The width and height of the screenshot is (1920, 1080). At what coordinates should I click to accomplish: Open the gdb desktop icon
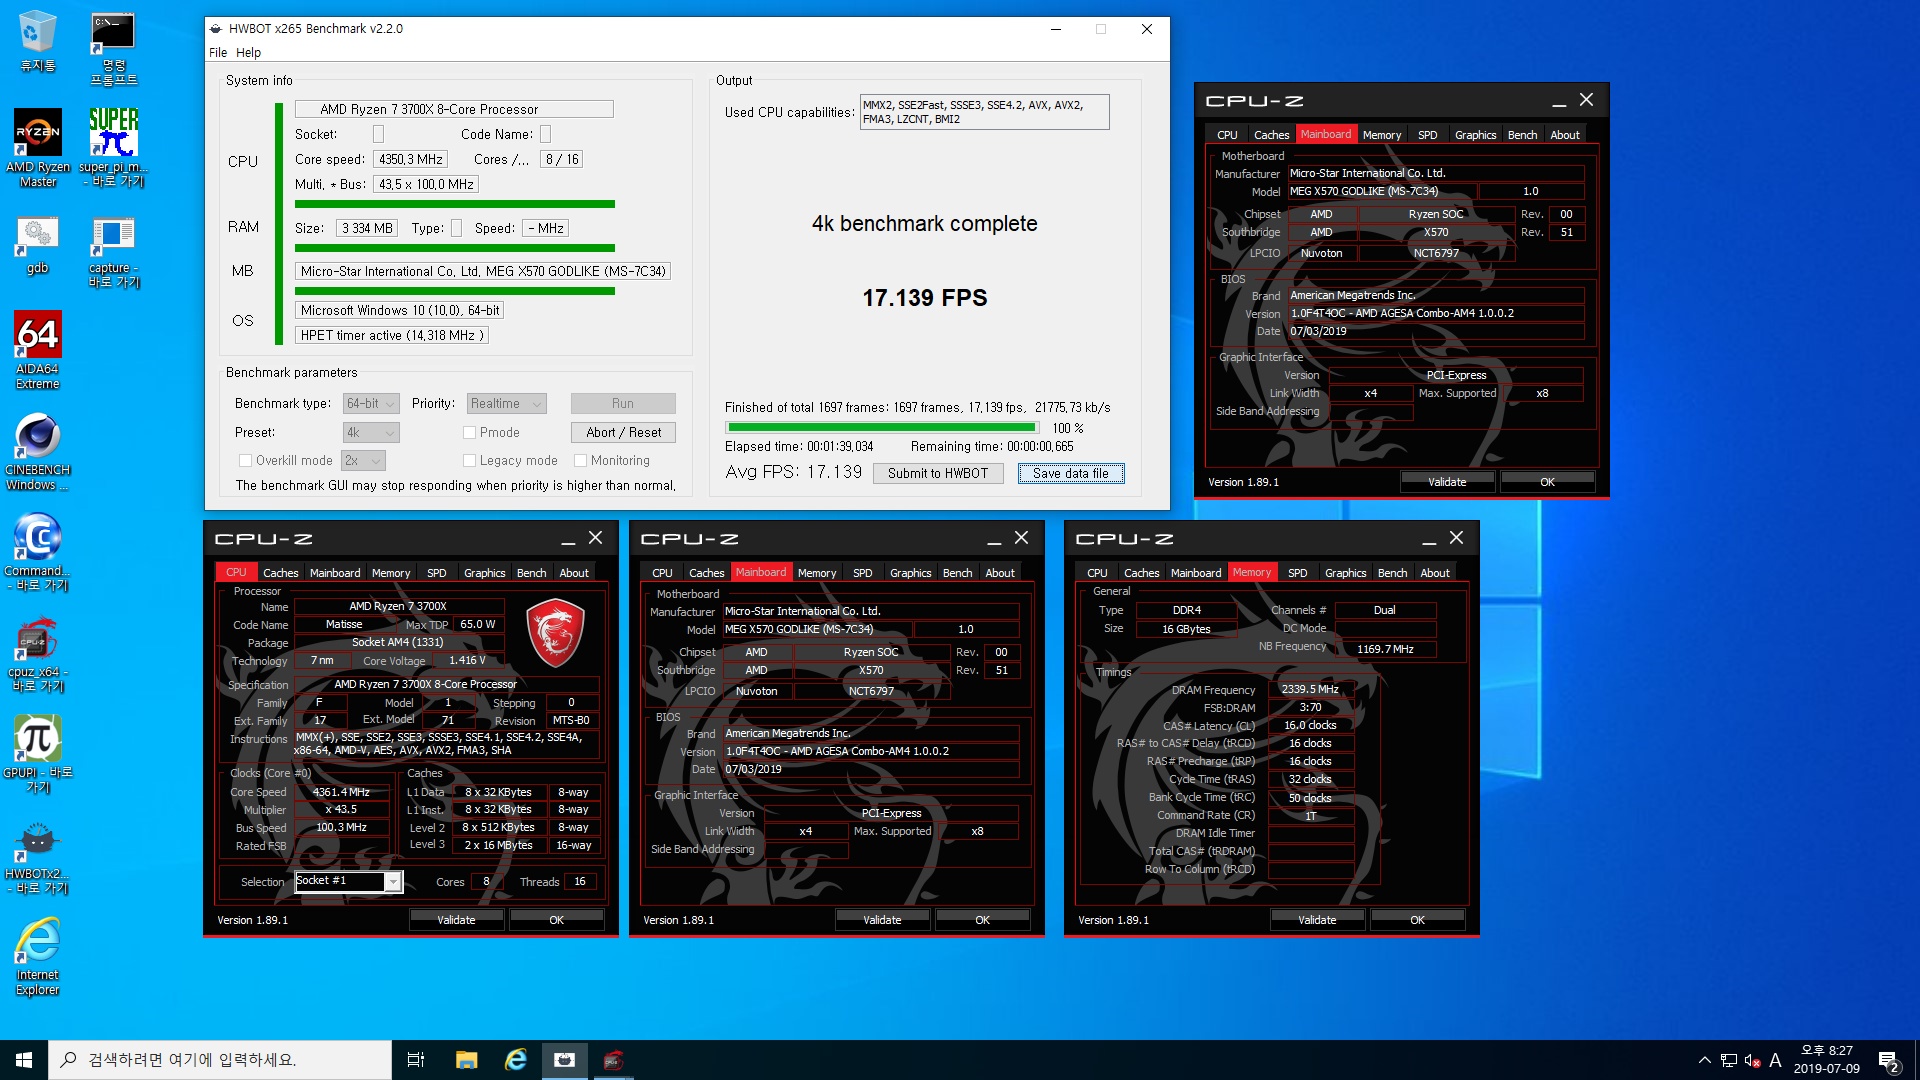tap(37, 245)
